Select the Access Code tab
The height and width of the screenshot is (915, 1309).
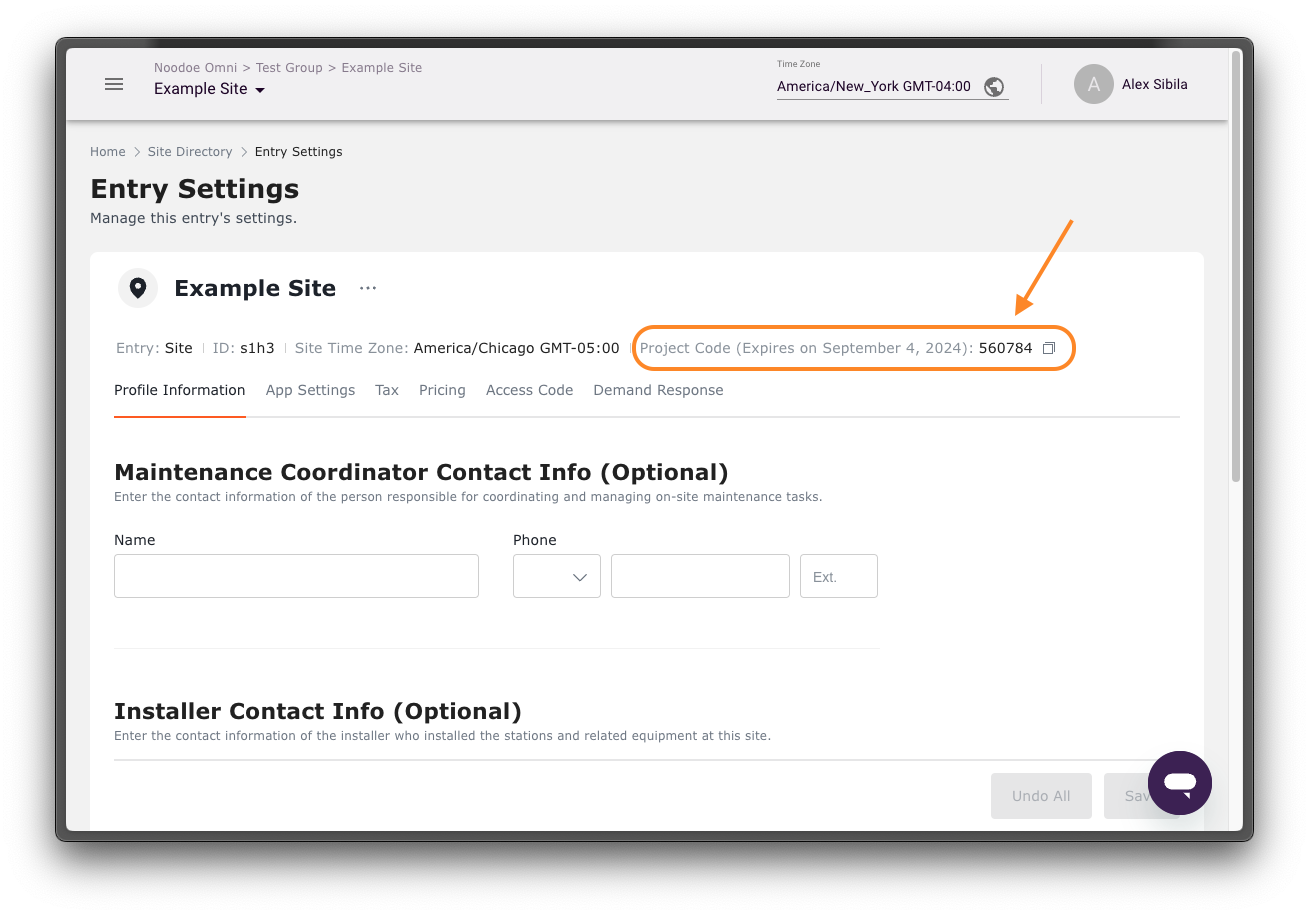(529, 390)
